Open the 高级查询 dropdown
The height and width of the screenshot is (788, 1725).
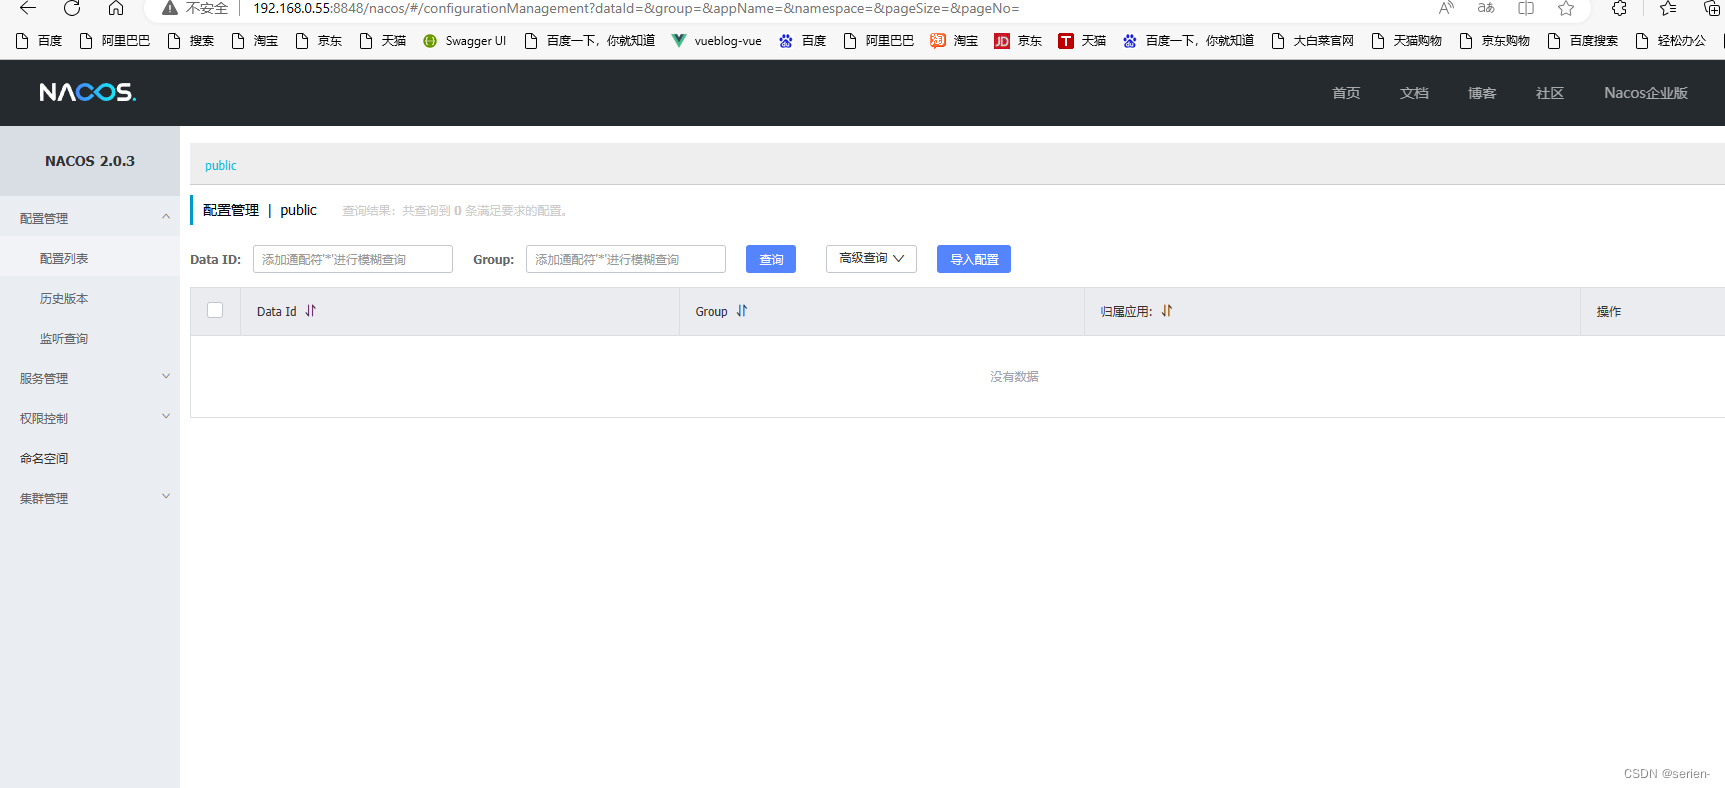tap(871, 258)
